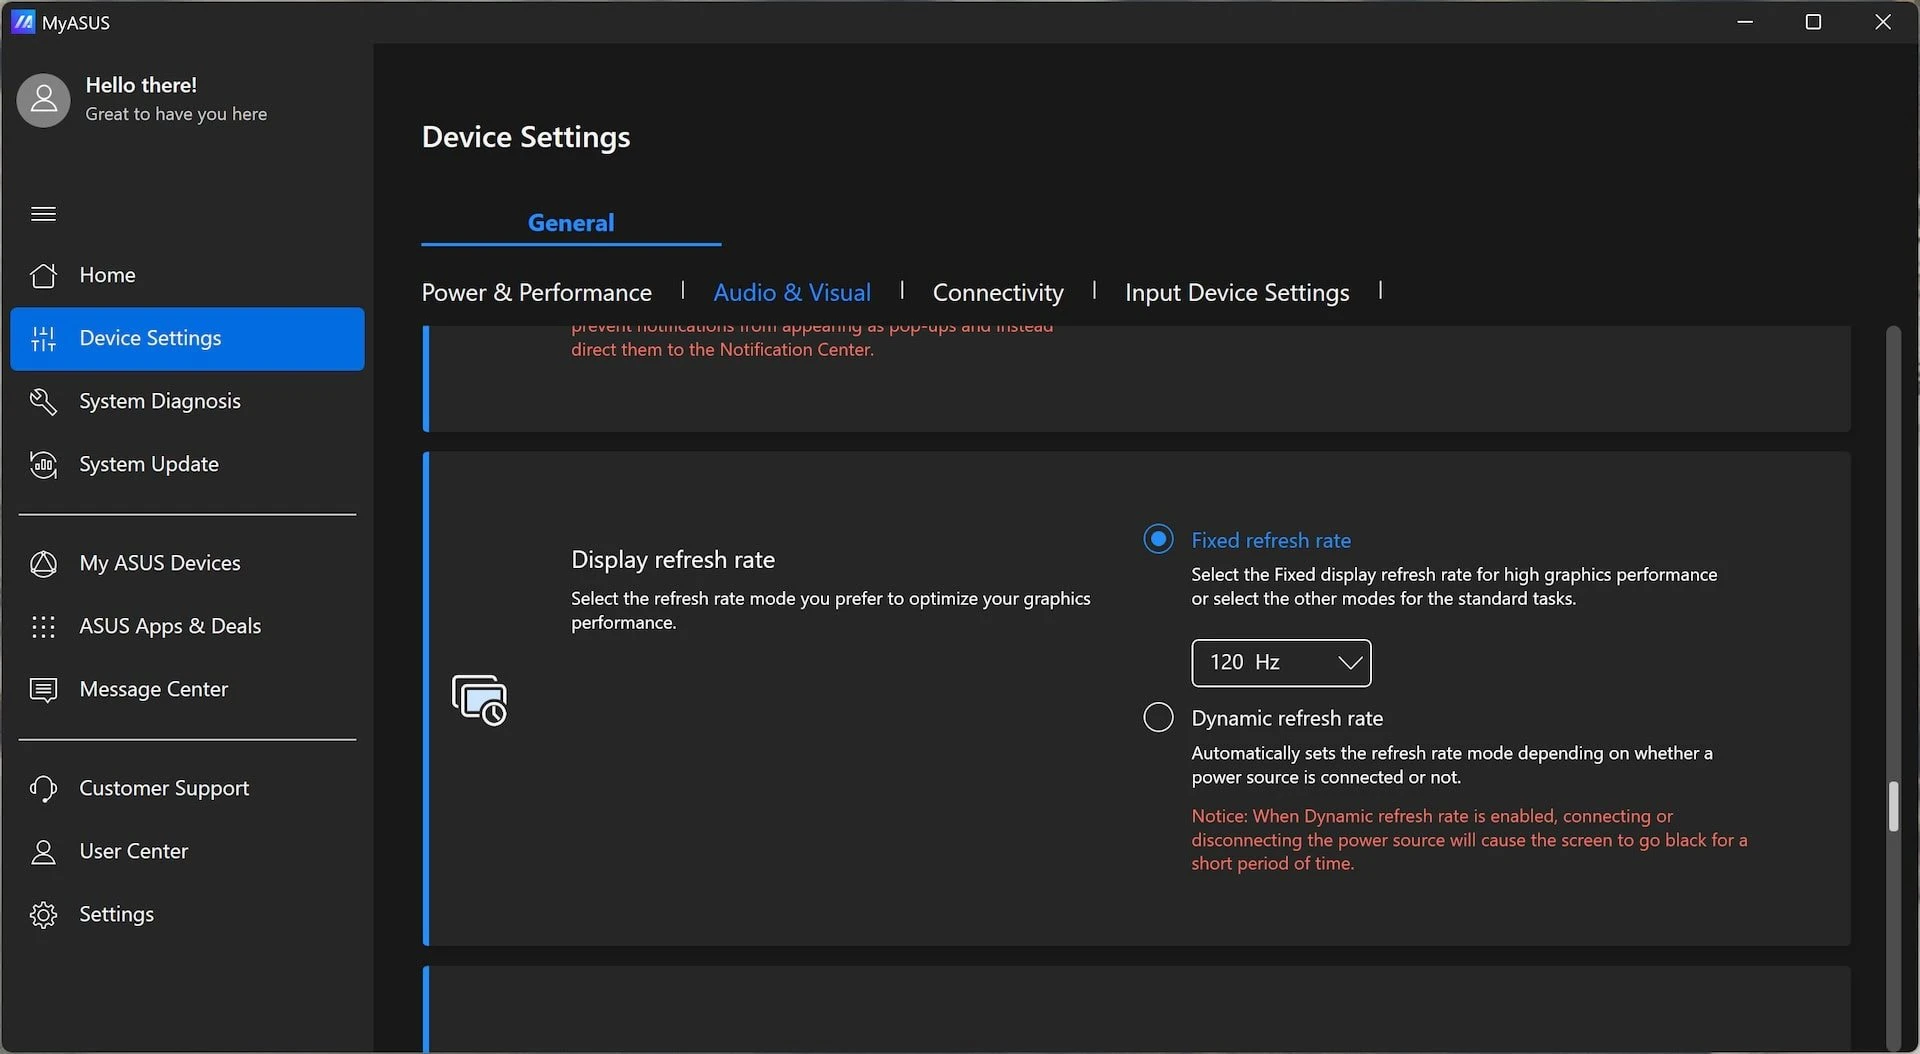Image resolution: width=1920 pixels, height=1054 pixels.
Task: Click the Settings gear icon
Action: [43, 915]
